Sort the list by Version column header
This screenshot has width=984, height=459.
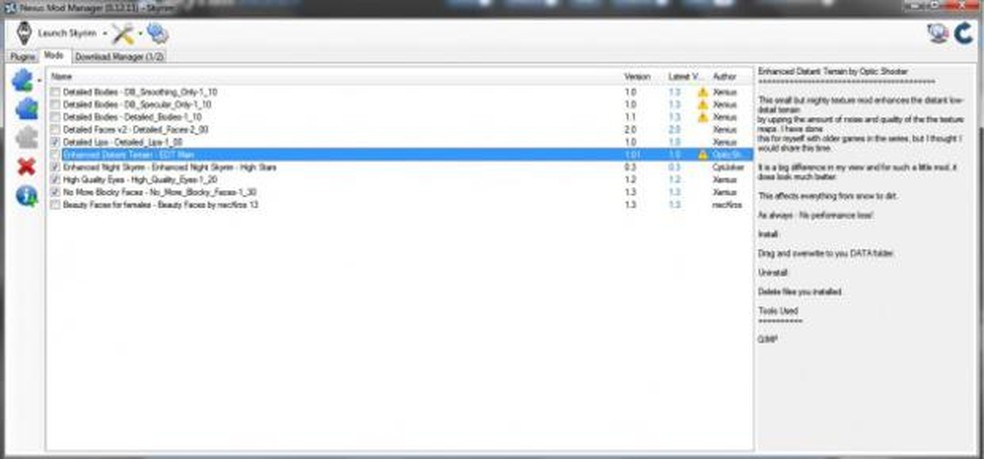point(637,76)
